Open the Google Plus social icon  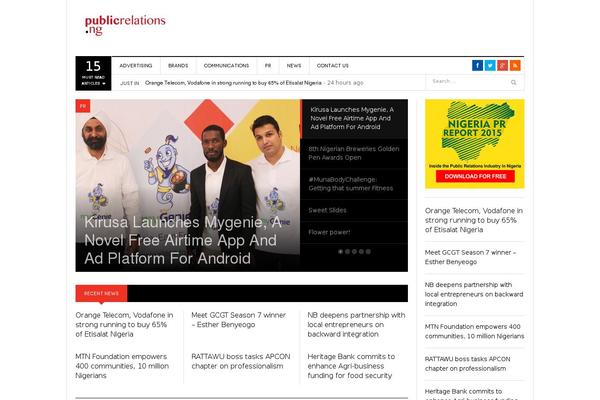pyautogui.click(x=502, y=65)
